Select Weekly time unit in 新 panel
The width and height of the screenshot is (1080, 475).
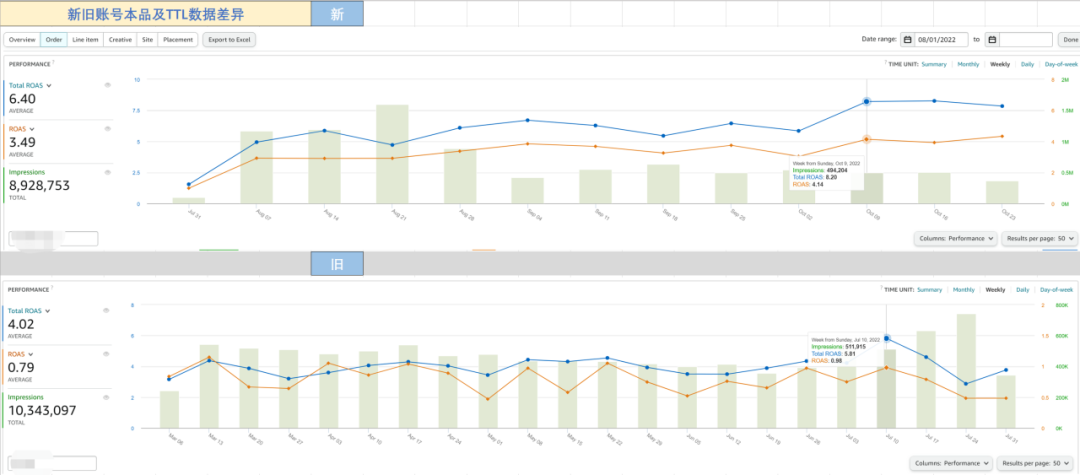(1000, 64)
